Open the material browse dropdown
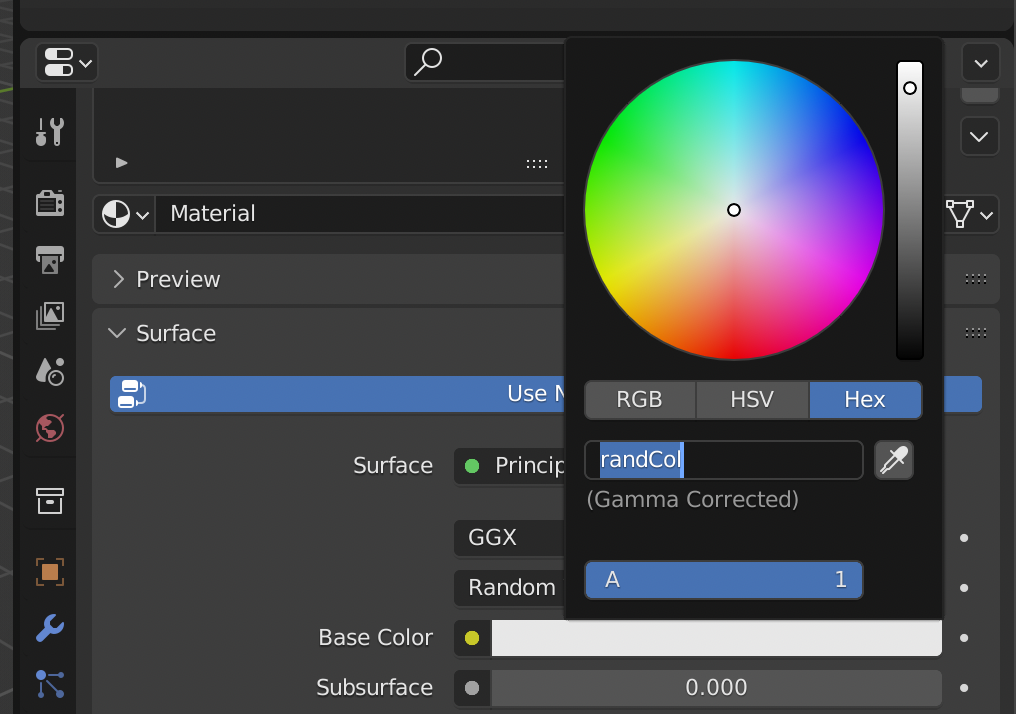 tap(125, 214)
